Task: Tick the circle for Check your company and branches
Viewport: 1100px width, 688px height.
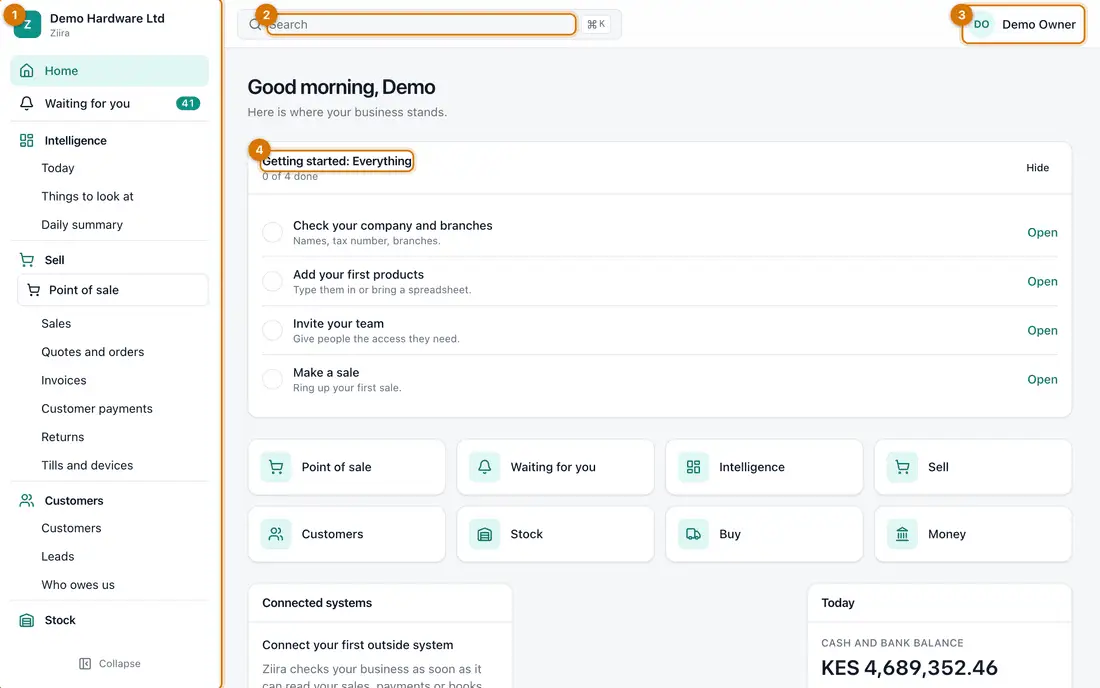Action: coord(272,232)
